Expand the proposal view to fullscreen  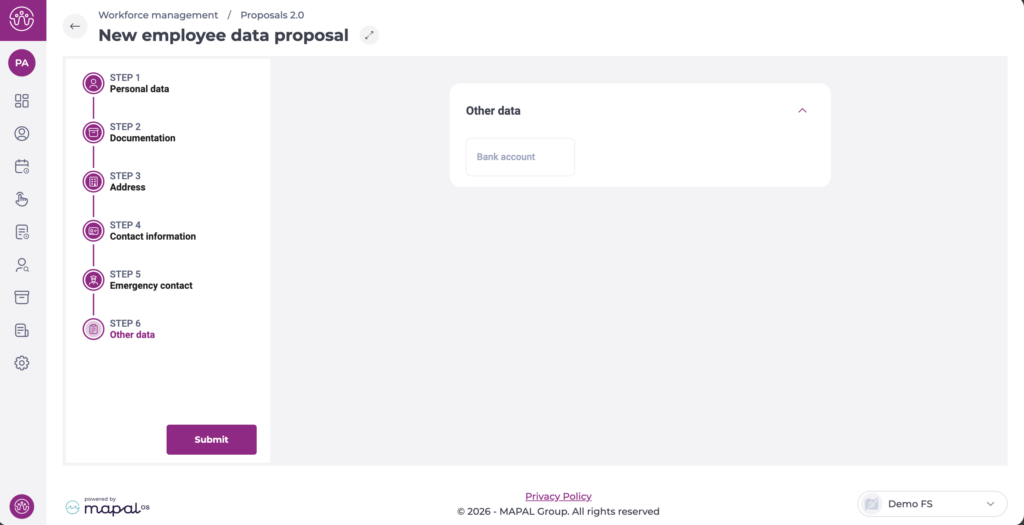(x=370, y=35)
